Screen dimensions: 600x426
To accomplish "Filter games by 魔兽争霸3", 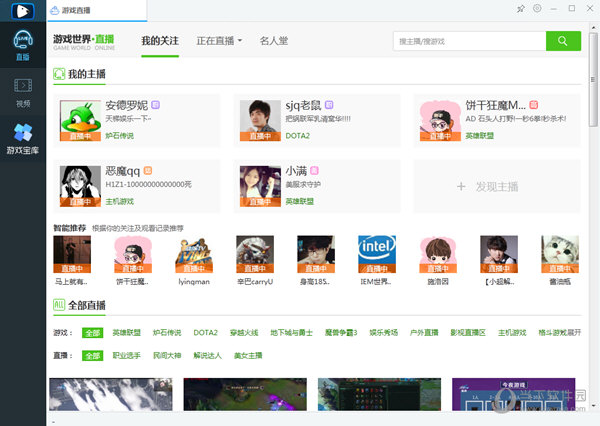I will pos(341,333).
